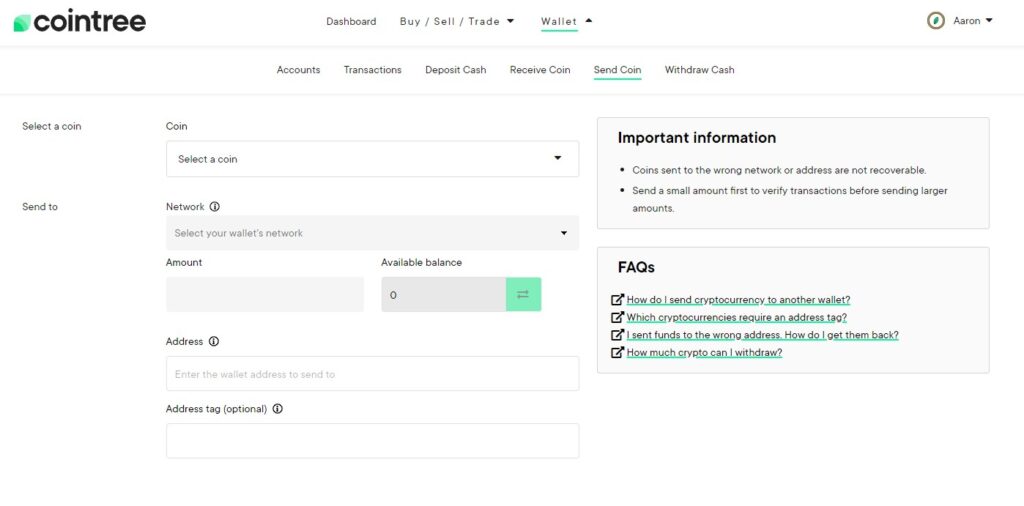Open the Aaron account dropdown

[972, 21]
